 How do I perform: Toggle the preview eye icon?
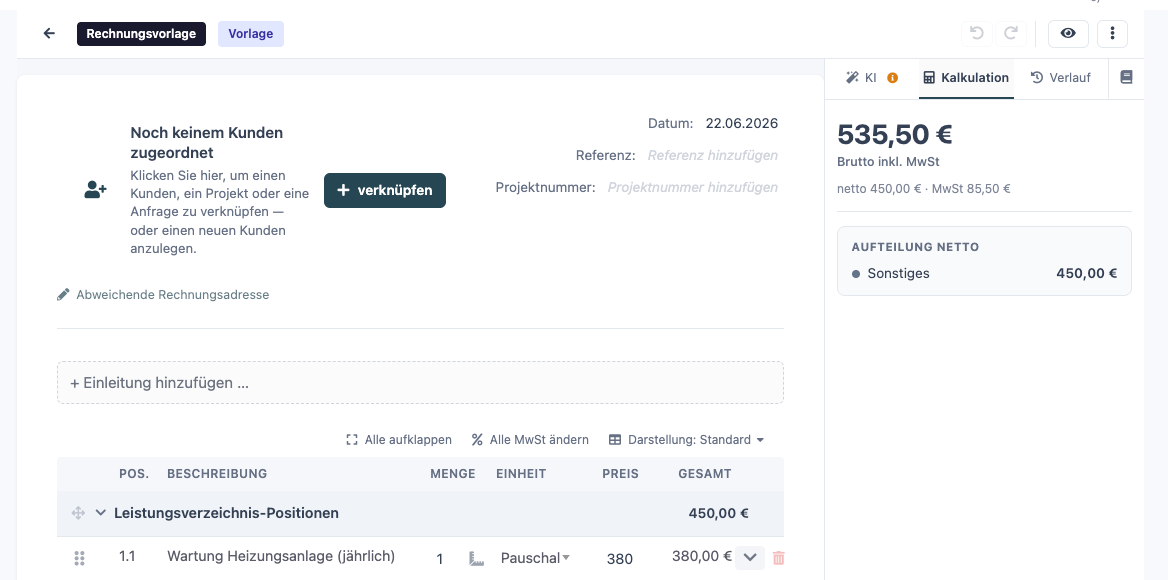(1068, 34)
